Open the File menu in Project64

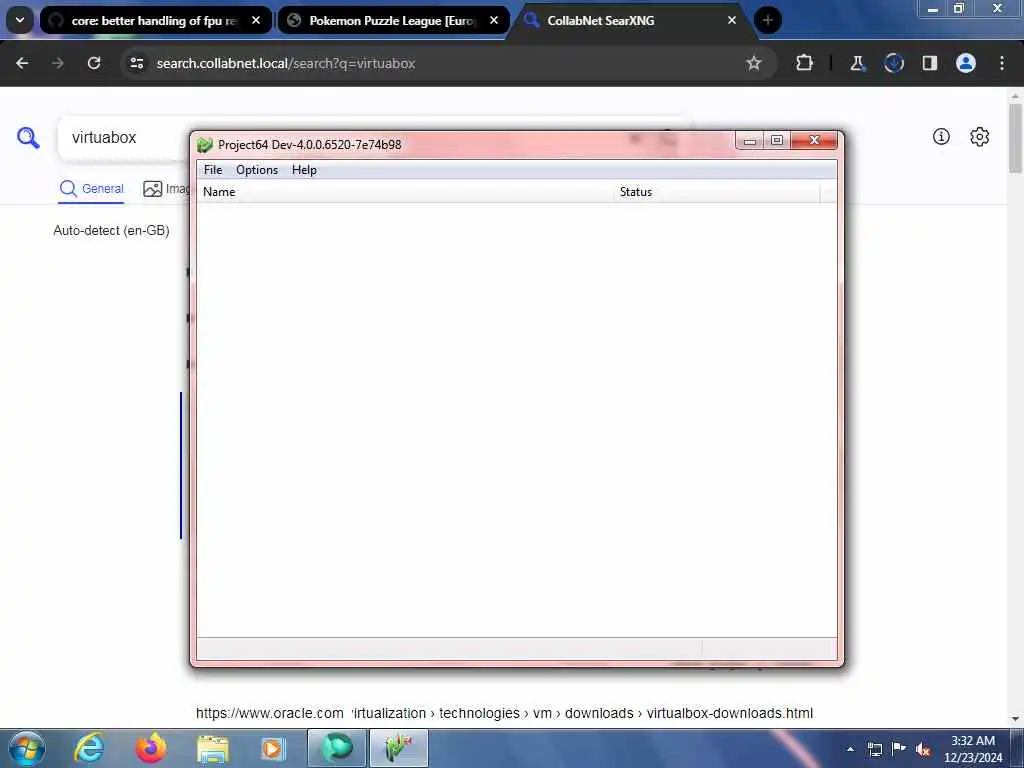pyautogui.click(x=213, y=170)
